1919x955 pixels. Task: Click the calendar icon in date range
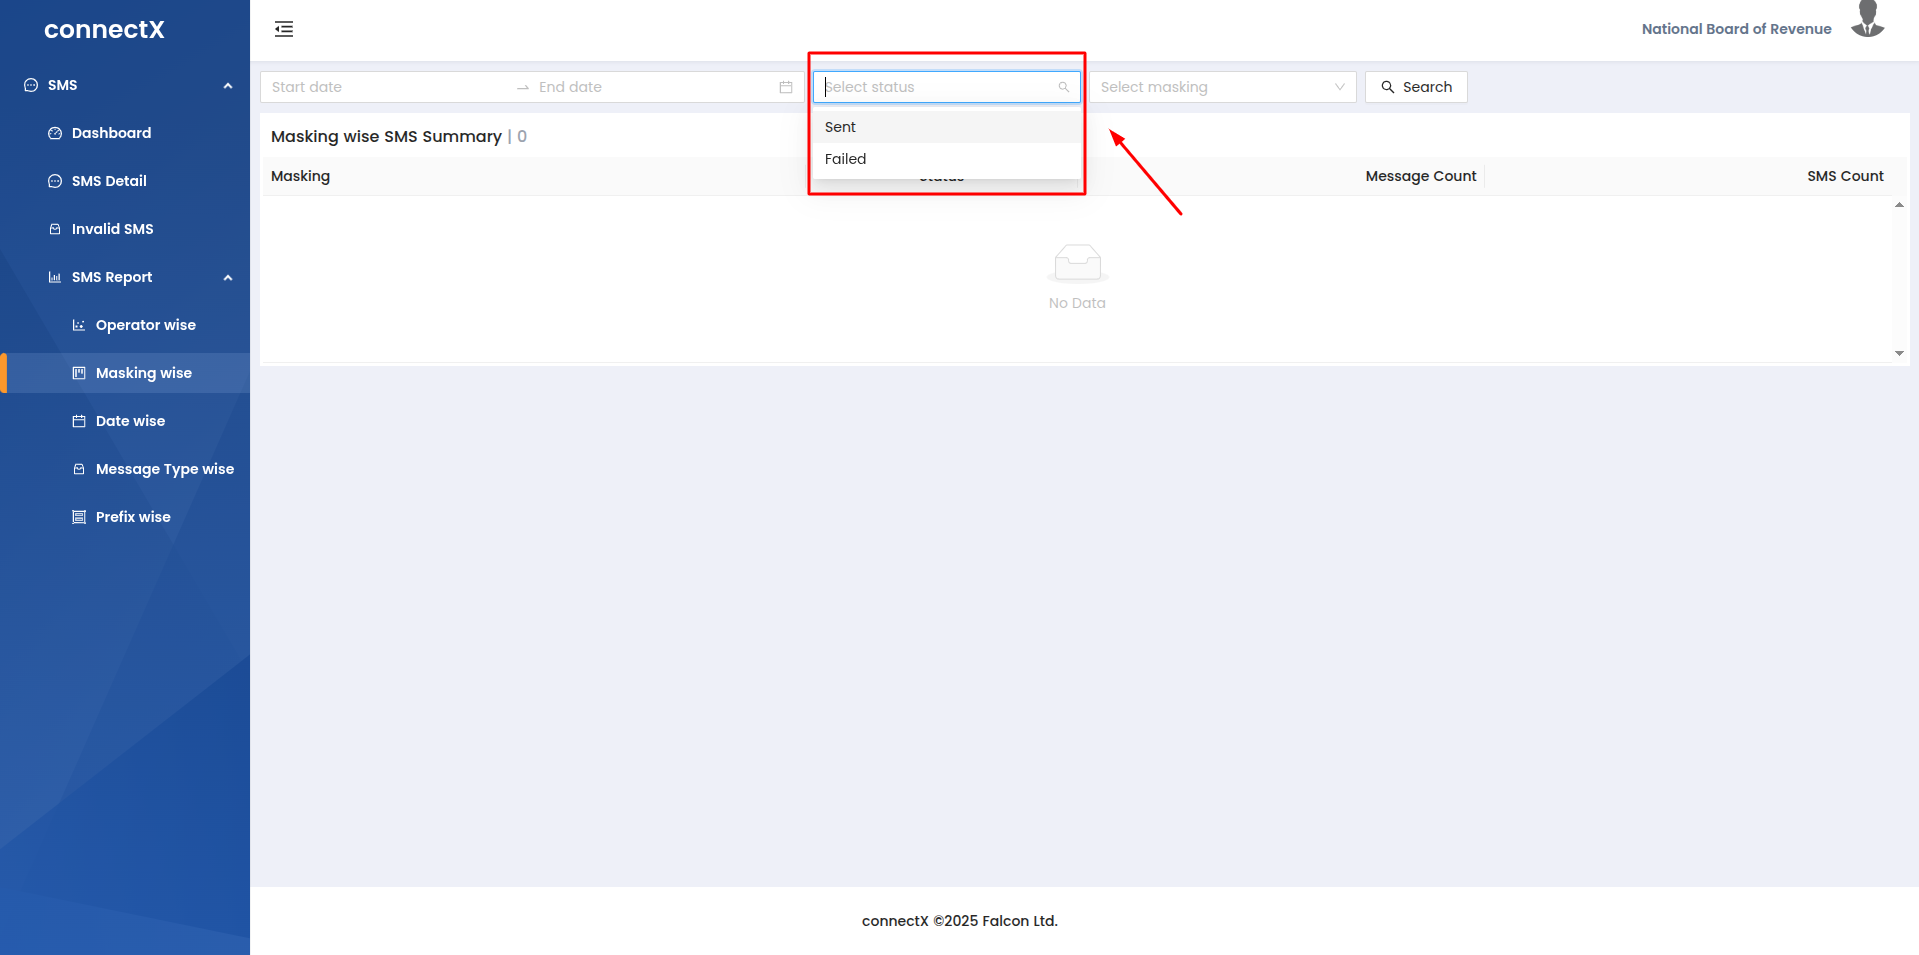(x=786, y=87)
